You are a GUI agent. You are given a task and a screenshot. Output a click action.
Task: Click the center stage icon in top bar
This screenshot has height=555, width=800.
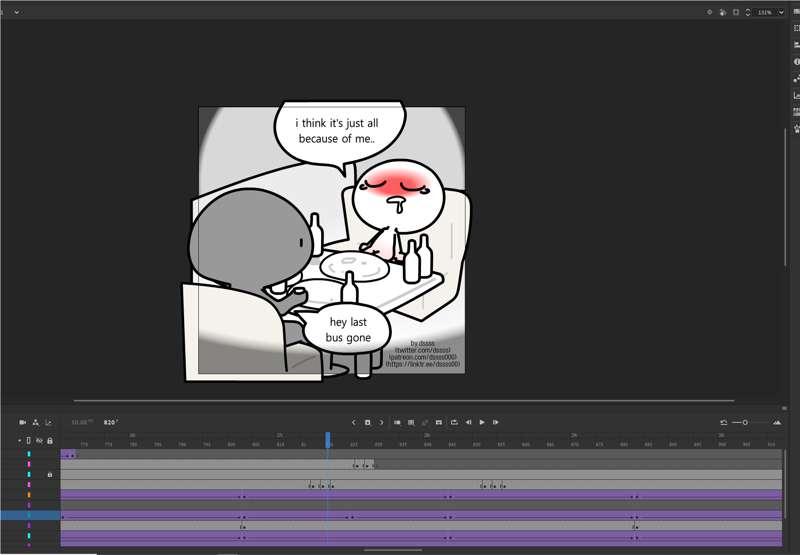[709, 12]
